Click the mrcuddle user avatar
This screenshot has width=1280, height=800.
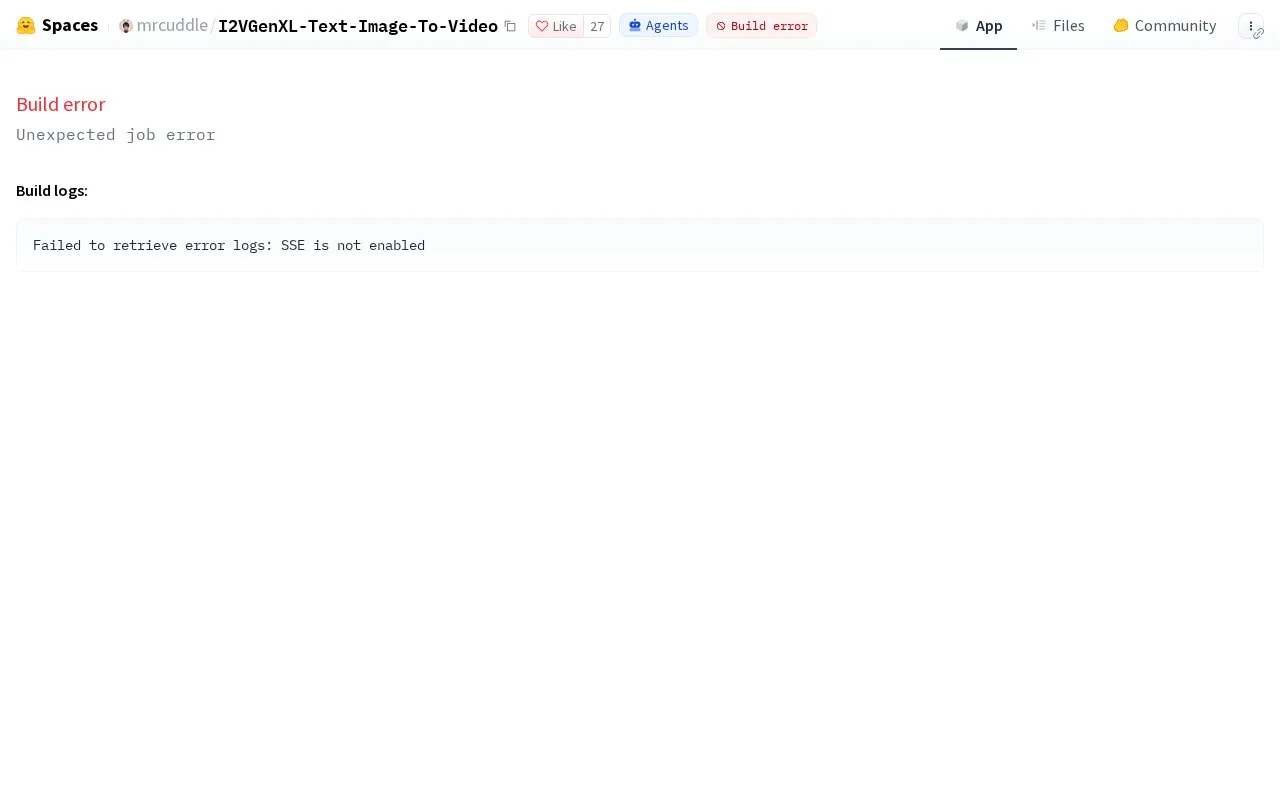(126, 26)
